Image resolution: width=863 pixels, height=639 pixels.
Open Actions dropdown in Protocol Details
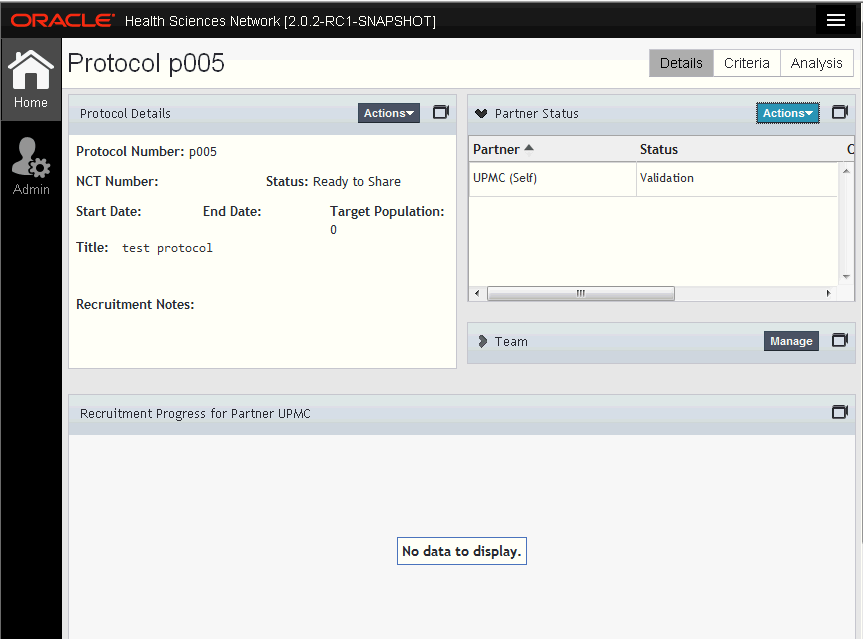coord(389,113)
